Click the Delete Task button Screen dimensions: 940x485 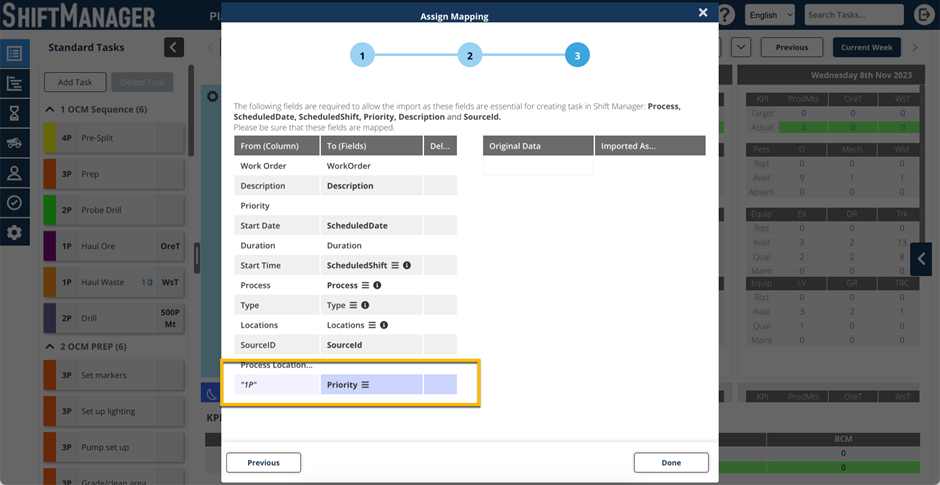142,82
